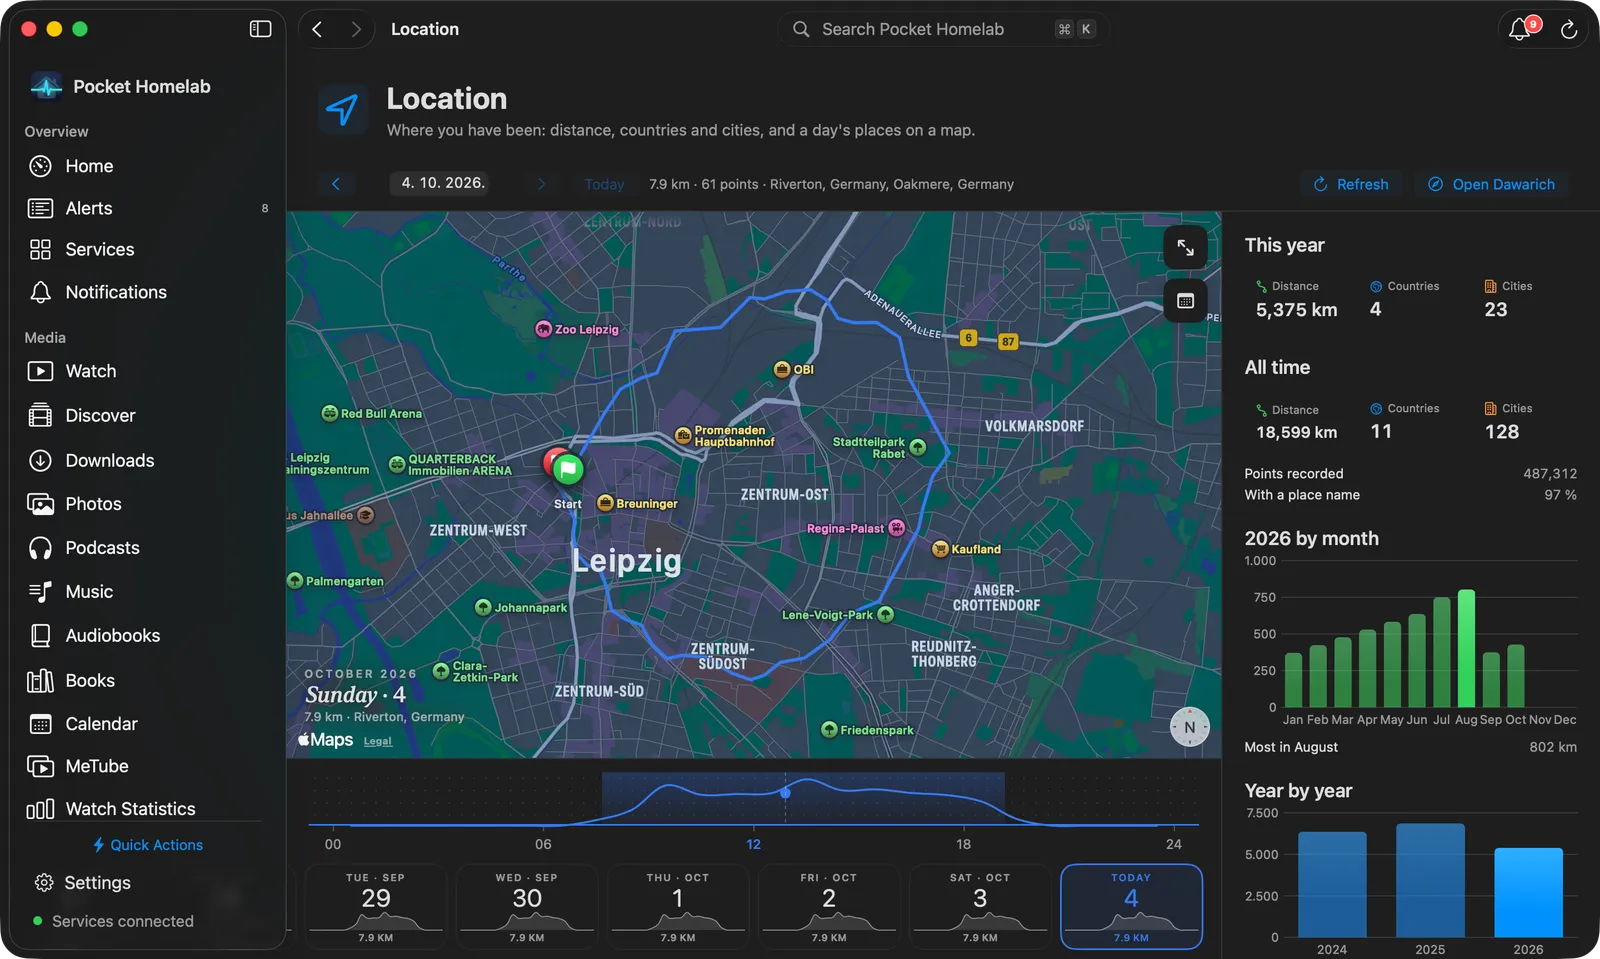Screen dimensions: 1600x959
Task: Go to the previous day chevron
Action: [336, 184]
